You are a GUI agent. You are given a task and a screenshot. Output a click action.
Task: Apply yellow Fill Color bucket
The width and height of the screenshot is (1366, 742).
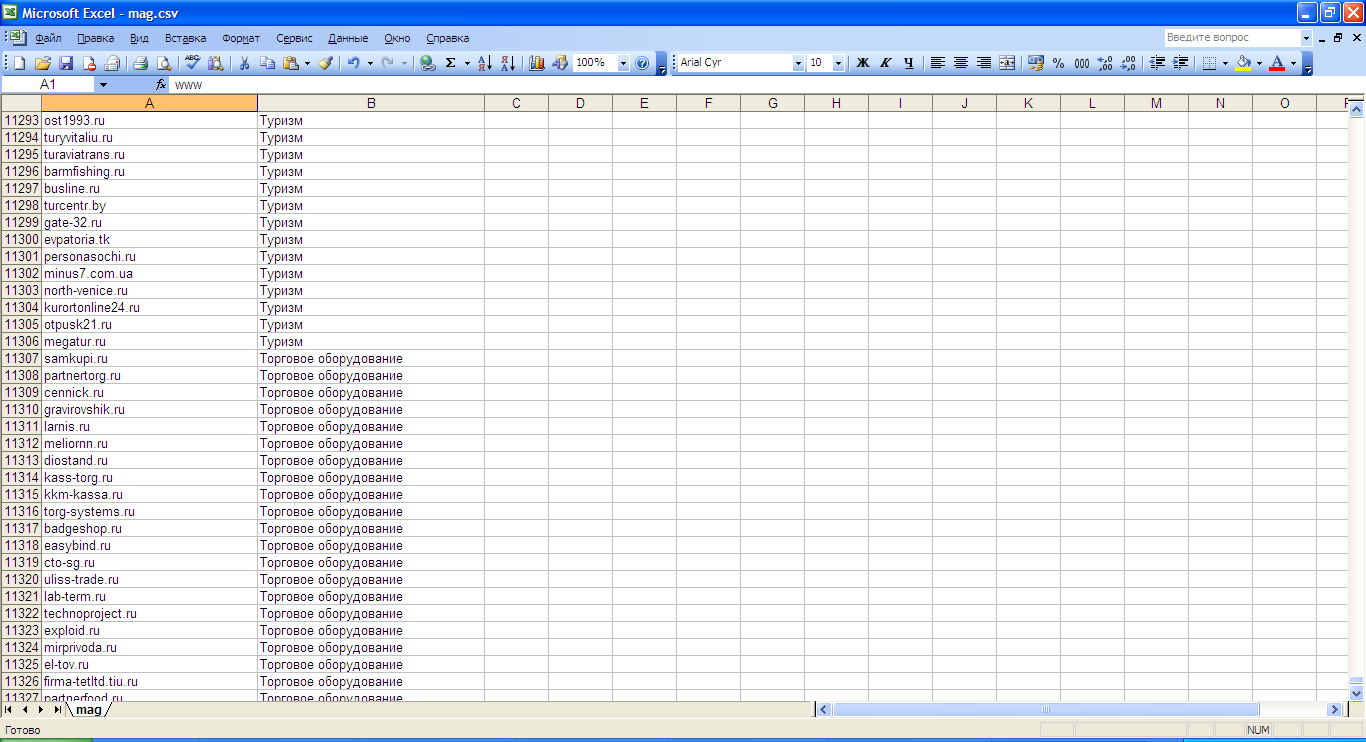(1243, 63)
